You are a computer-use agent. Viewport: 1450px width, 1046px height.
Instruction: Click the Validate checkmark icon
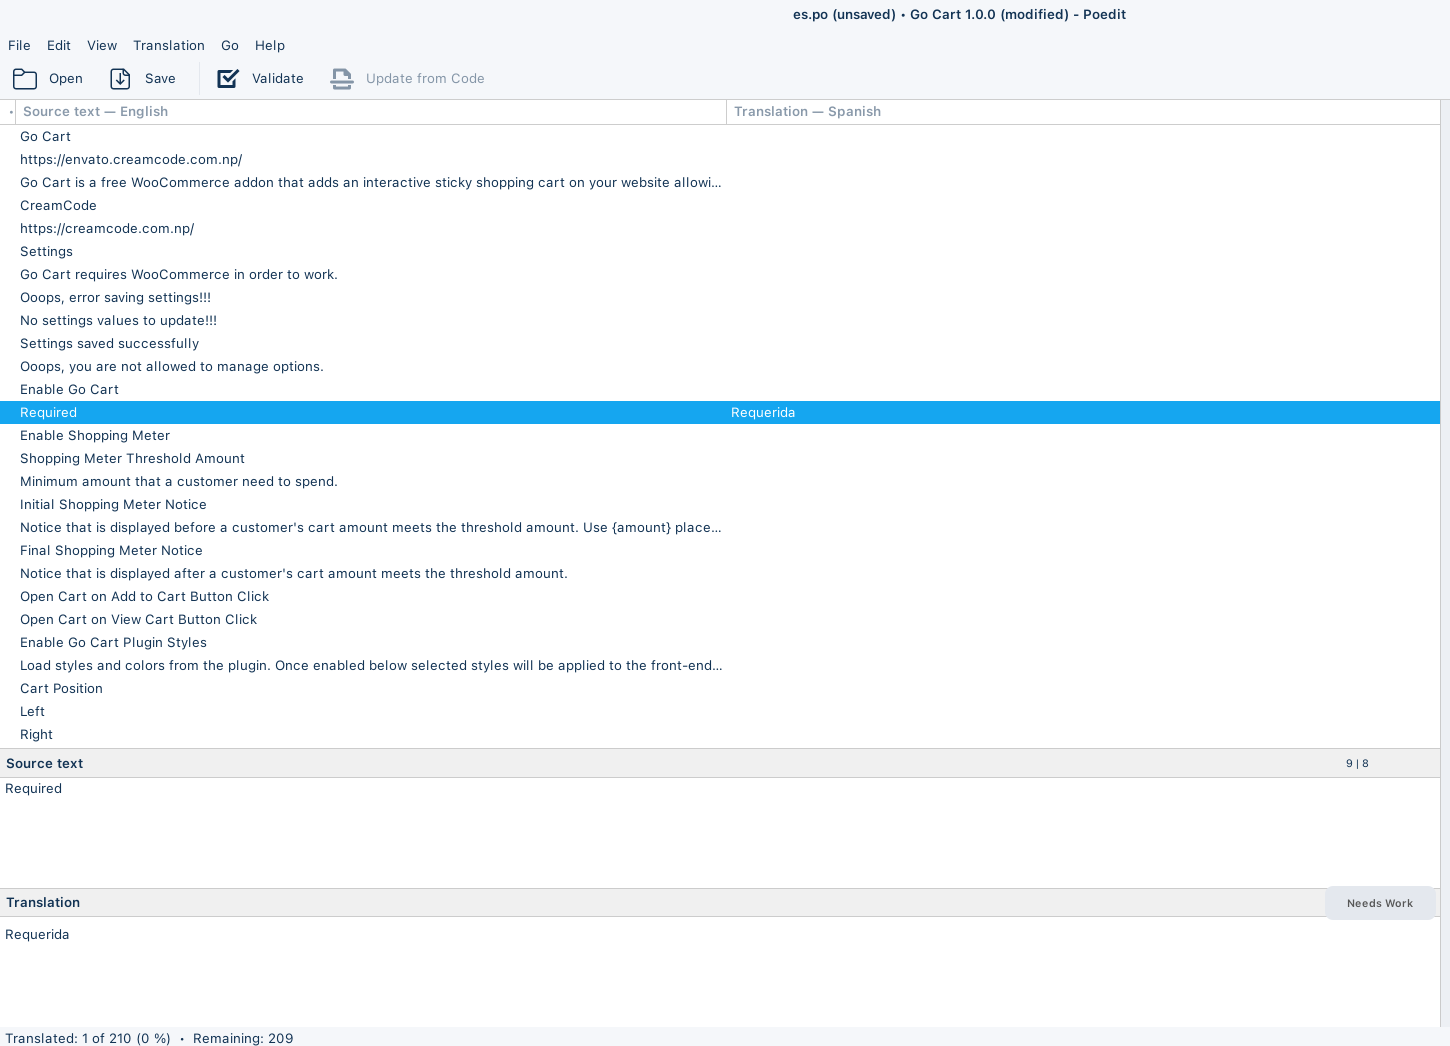[228, 79]
